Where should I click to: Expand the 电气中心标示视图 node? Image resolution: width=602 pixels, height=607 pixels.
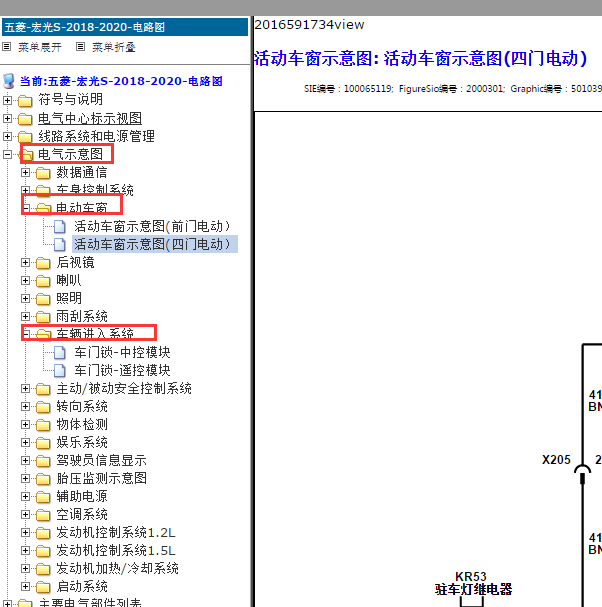7,118
